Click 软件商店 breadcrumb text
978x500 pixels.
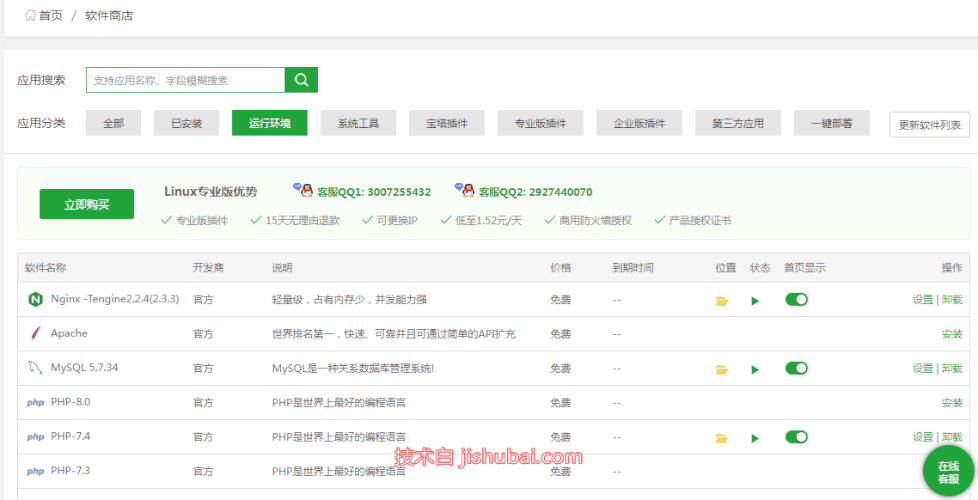pyautogui.click(x=109, y=16)
